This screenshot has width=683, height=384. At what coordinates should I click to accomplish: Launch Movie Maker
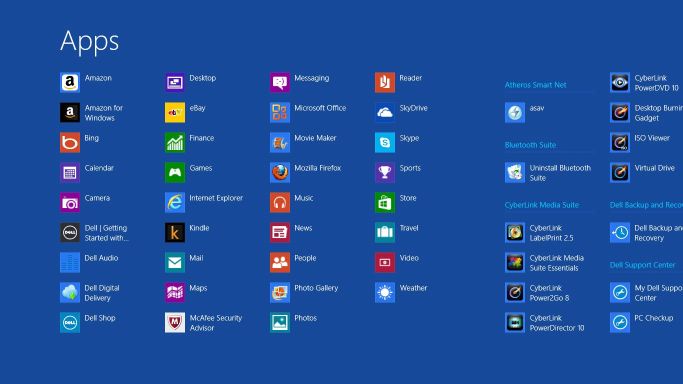point(280,142)
